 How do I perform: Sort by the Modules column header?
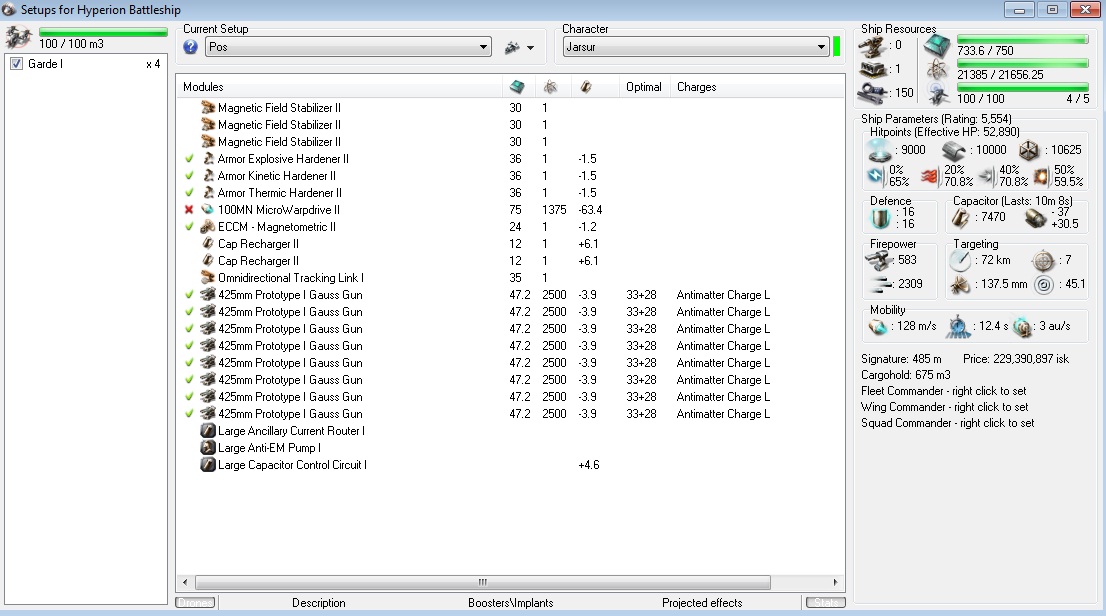click(x=203, y=87)
